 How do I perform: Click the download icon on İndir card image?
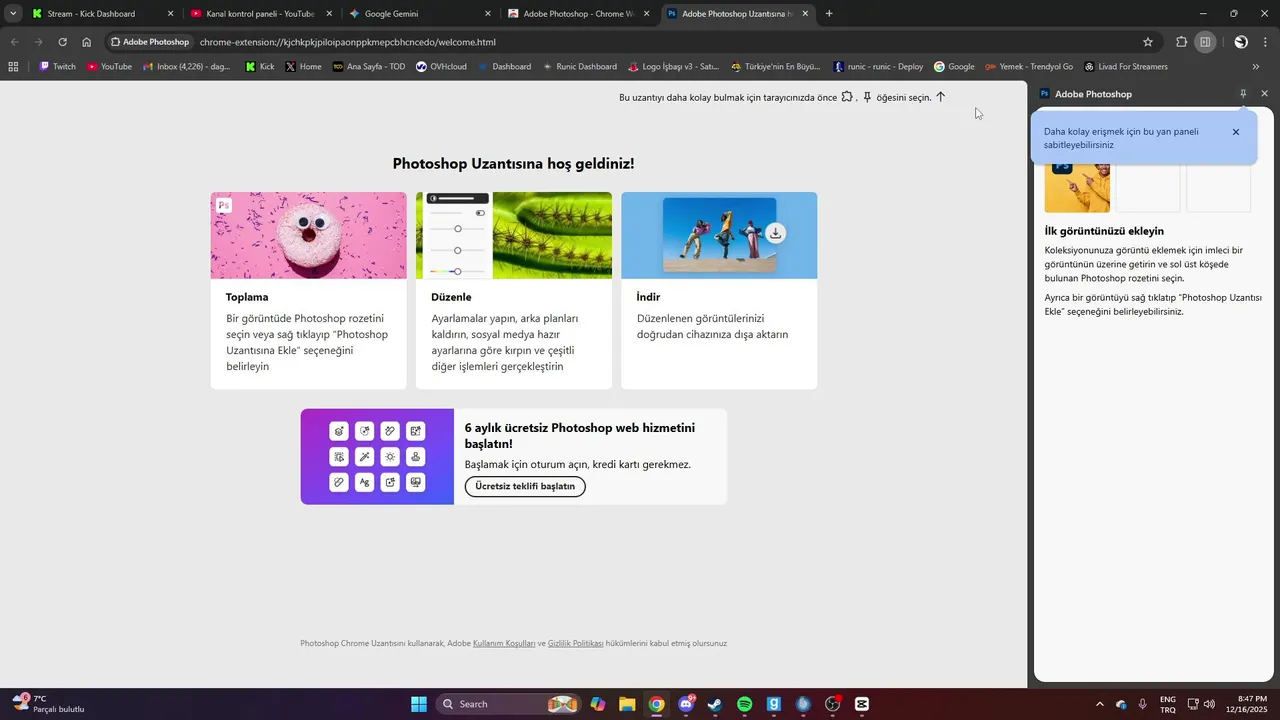(775, 233)
